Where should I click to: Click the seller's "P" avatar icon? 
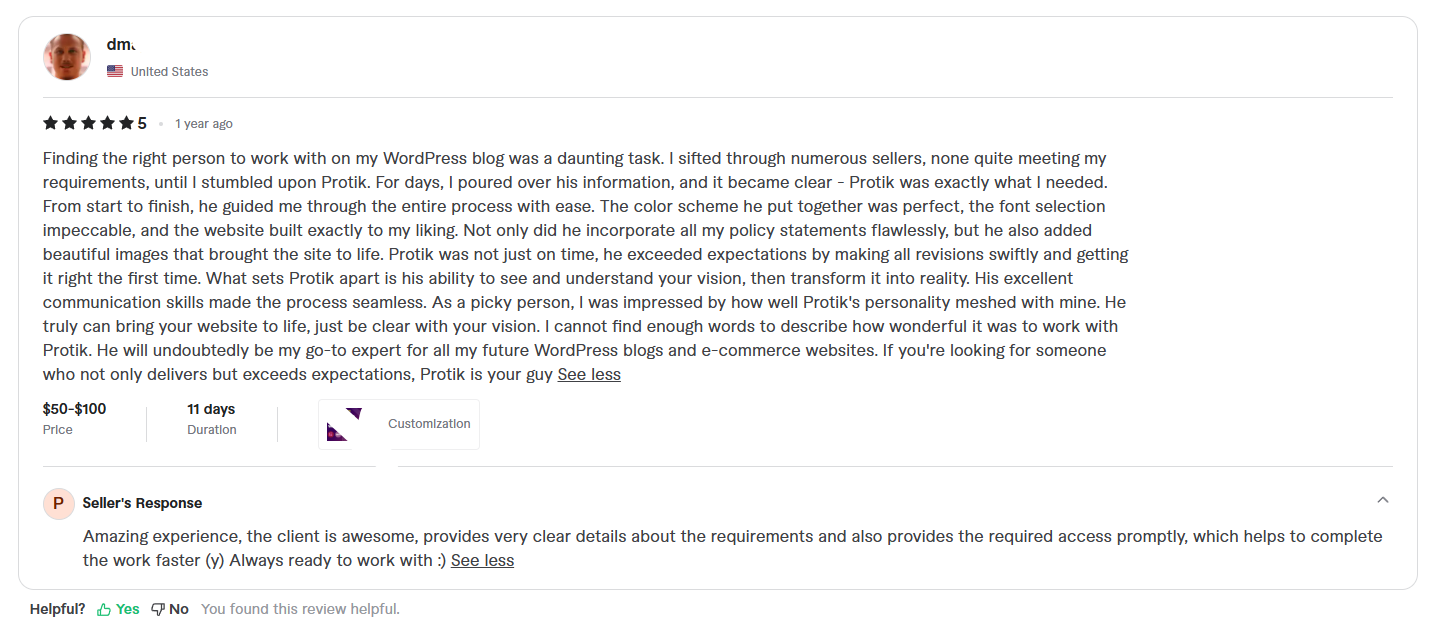coord(59,503)
